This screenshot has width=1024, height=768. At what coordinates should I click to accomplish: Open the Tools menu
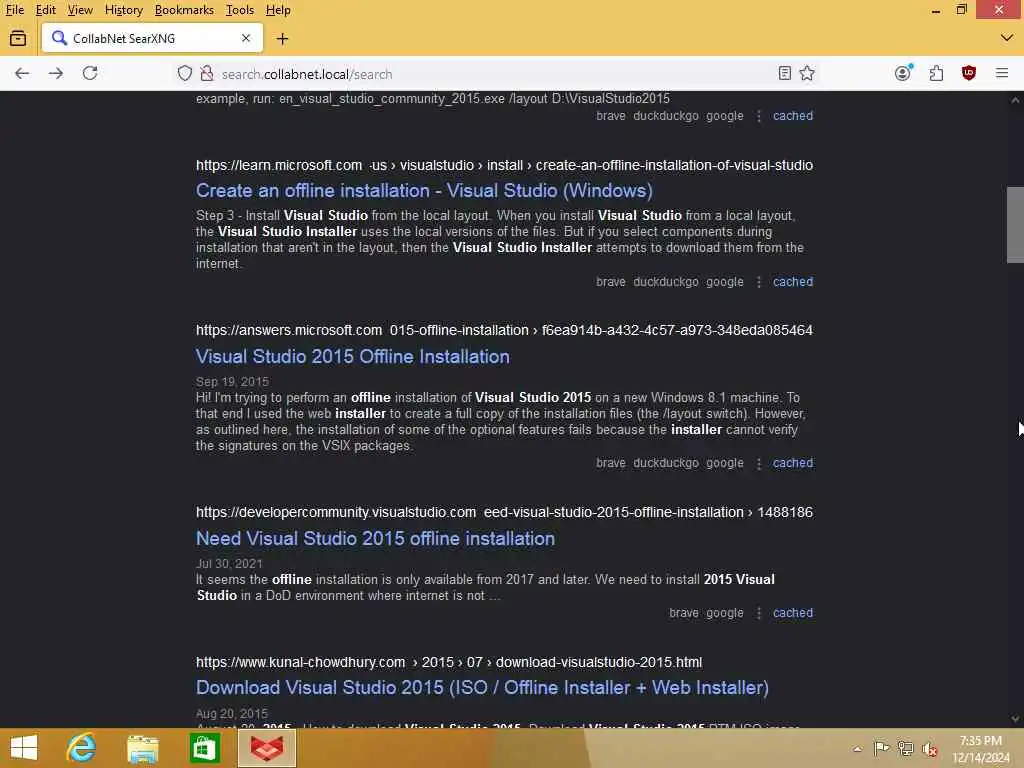pos(240,10)
